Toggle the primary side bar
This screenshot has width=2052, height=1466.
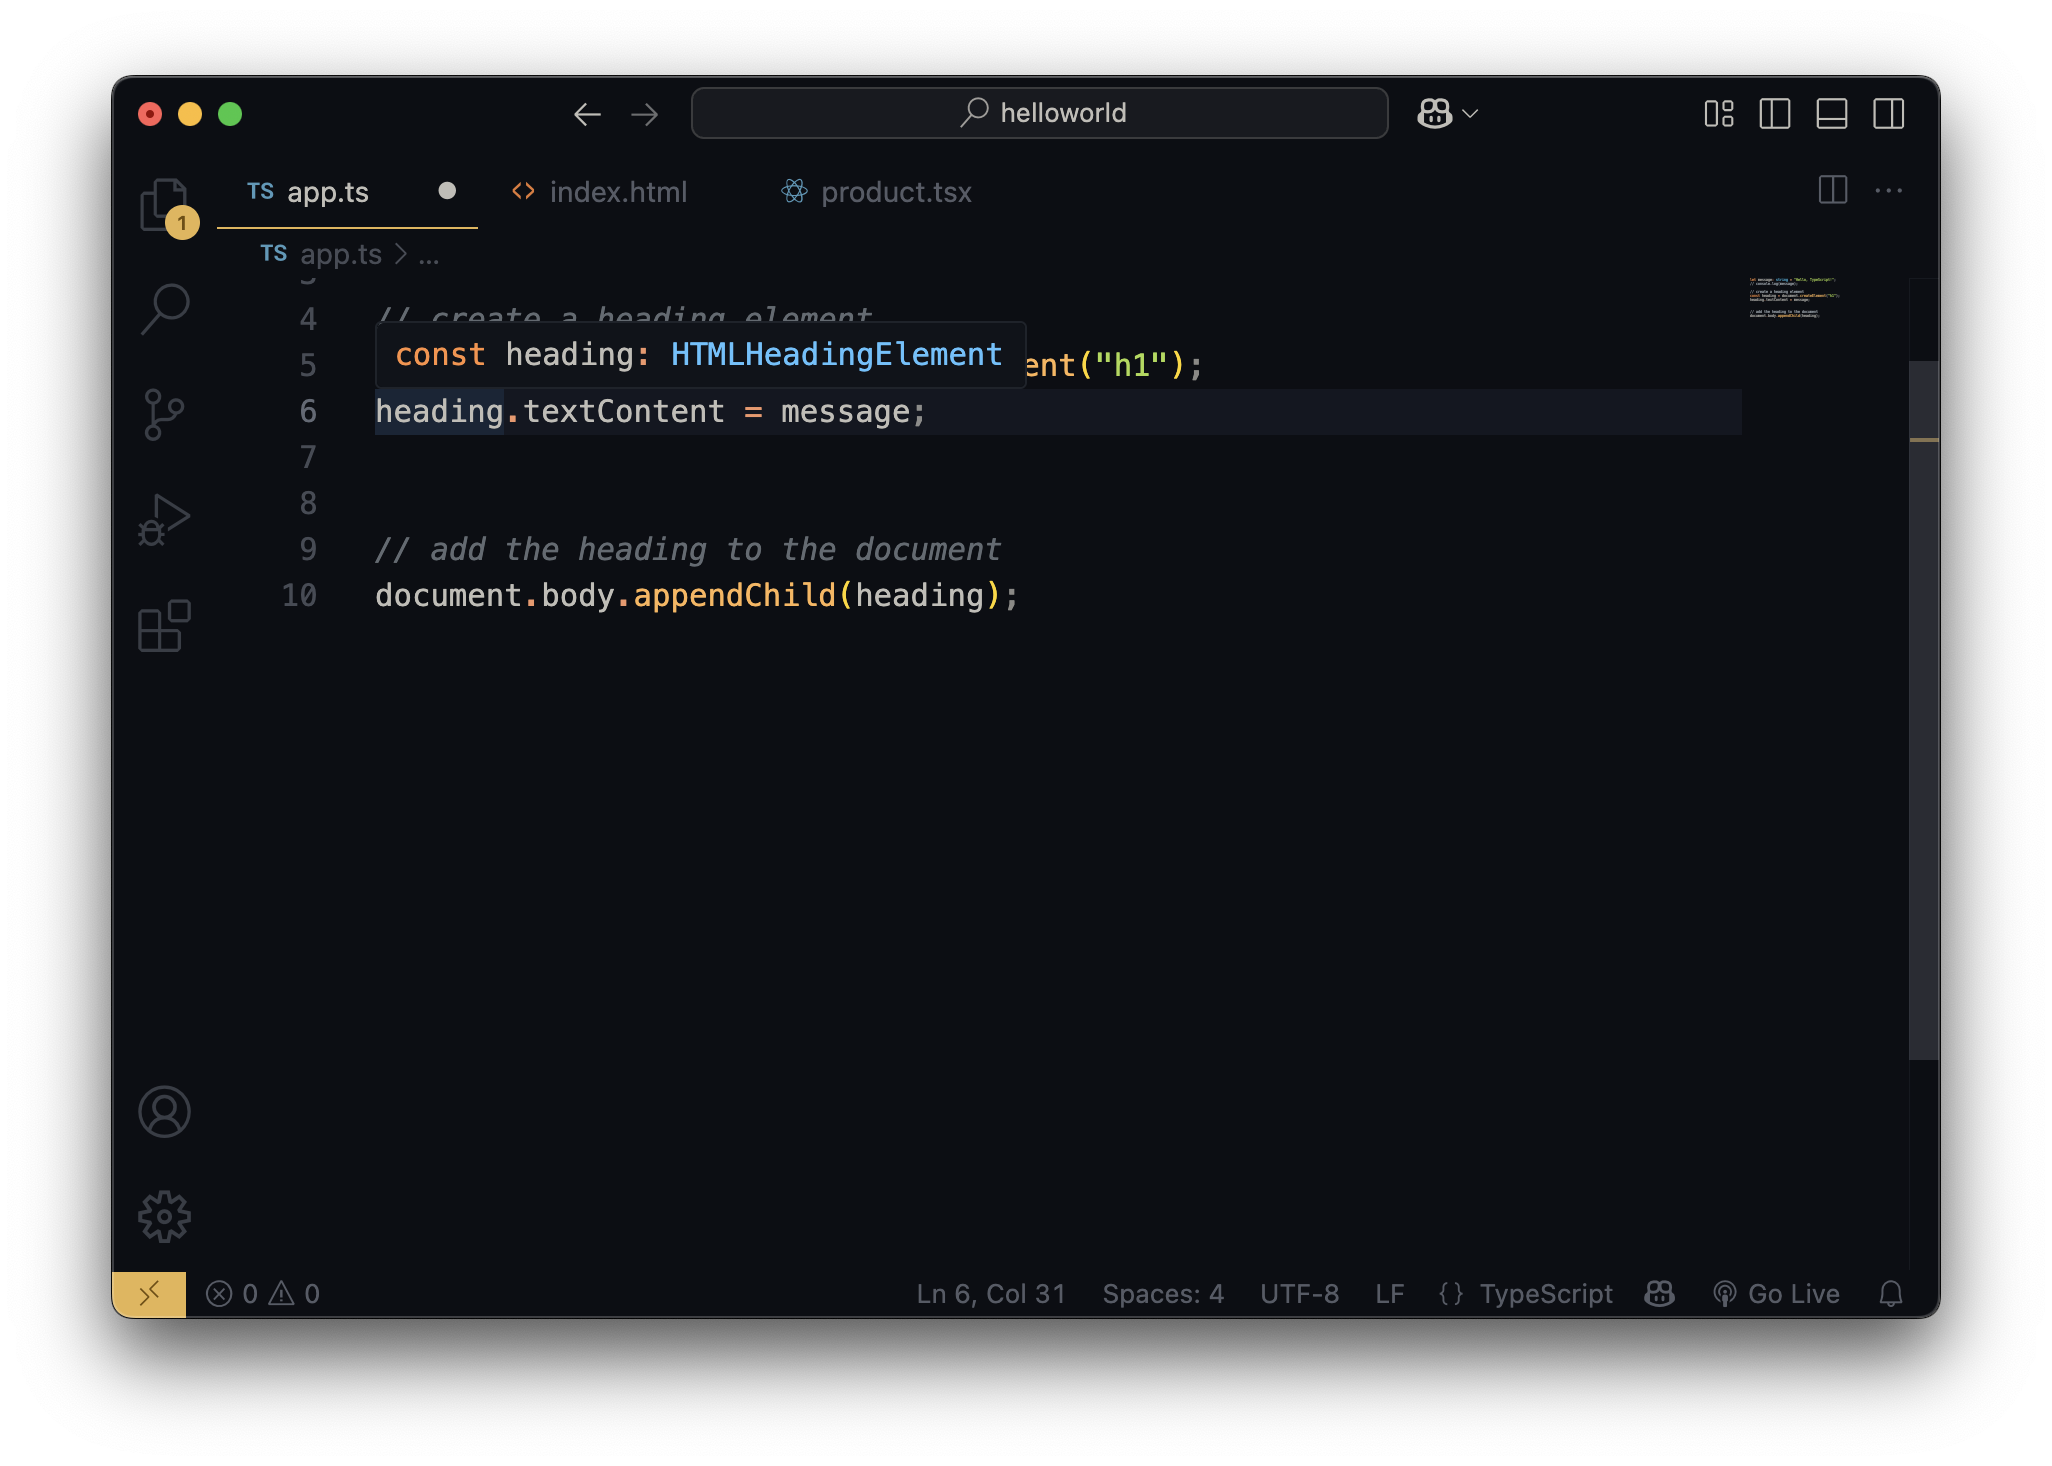coord(1775,114)
